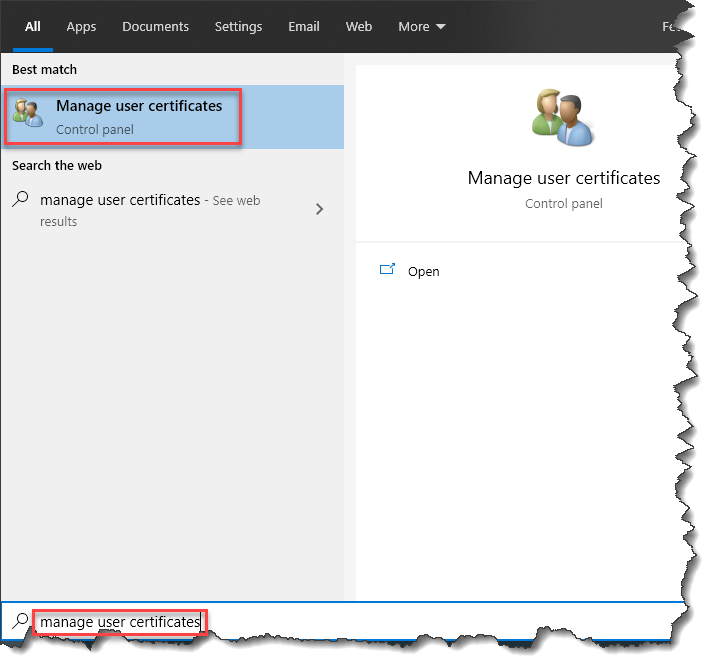
Task: Switch to the All tab
Action: click(x=33, y=27)
